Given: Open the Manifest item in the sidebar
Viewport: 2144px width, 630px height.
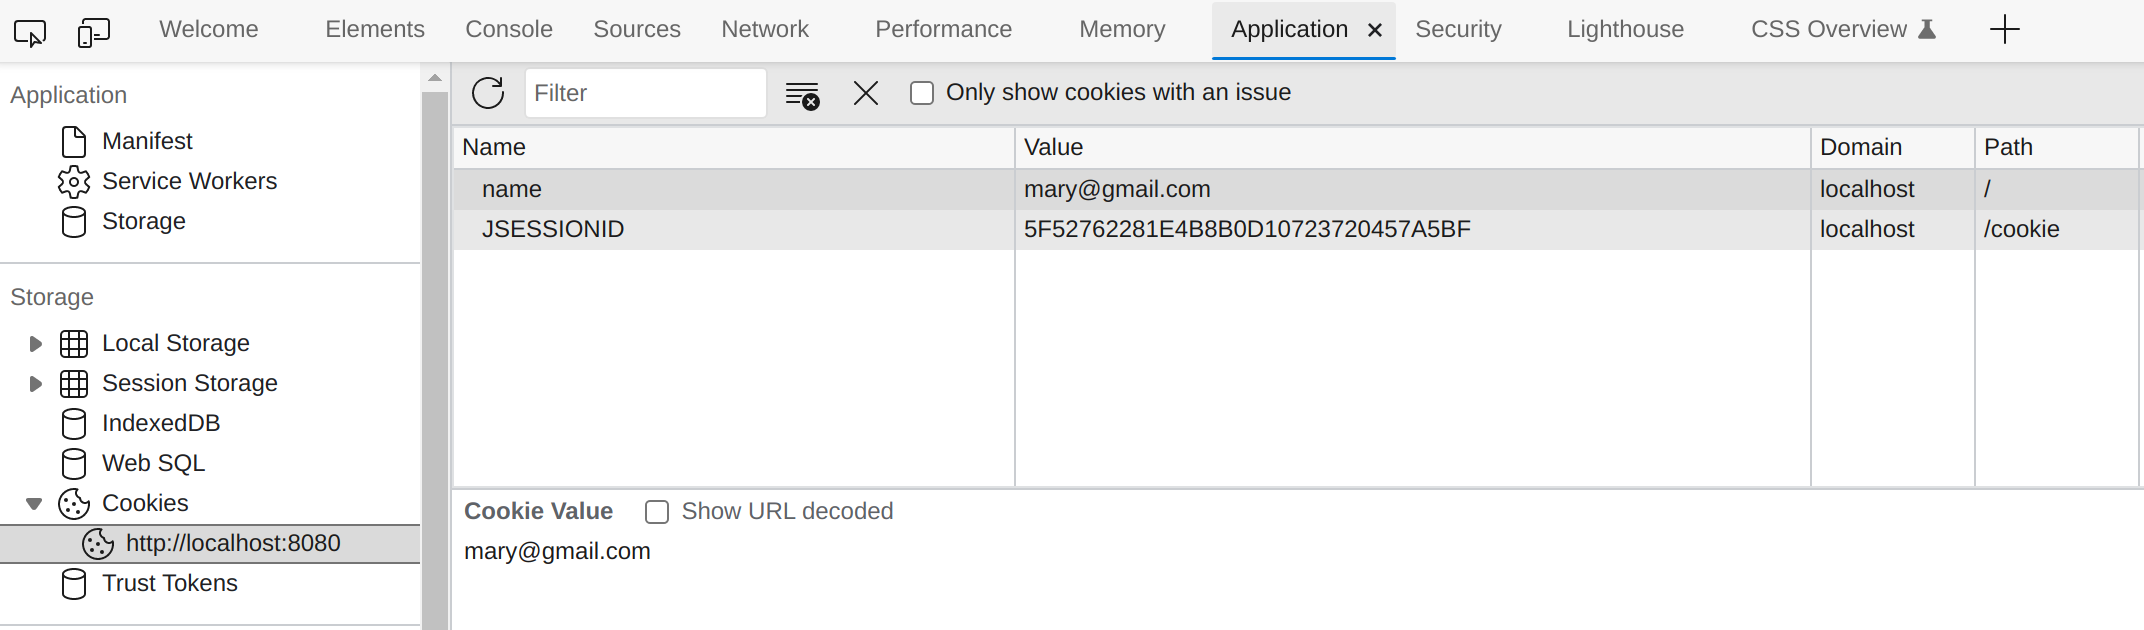Looking at the screenshot, I should (x=147, y=142).
